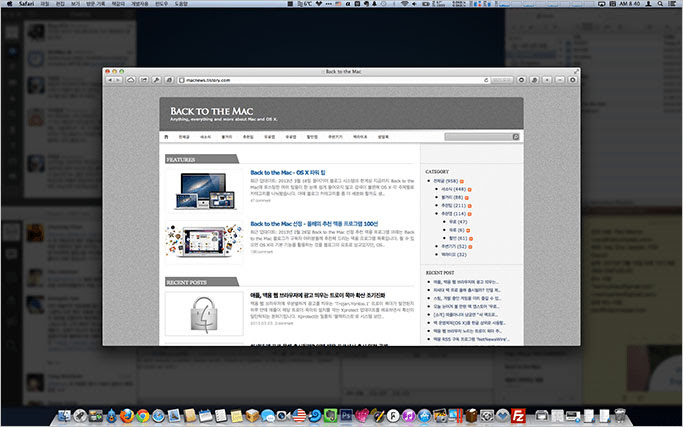Click the plus extension button in Safari toolbar

click(x=547, y=80)
